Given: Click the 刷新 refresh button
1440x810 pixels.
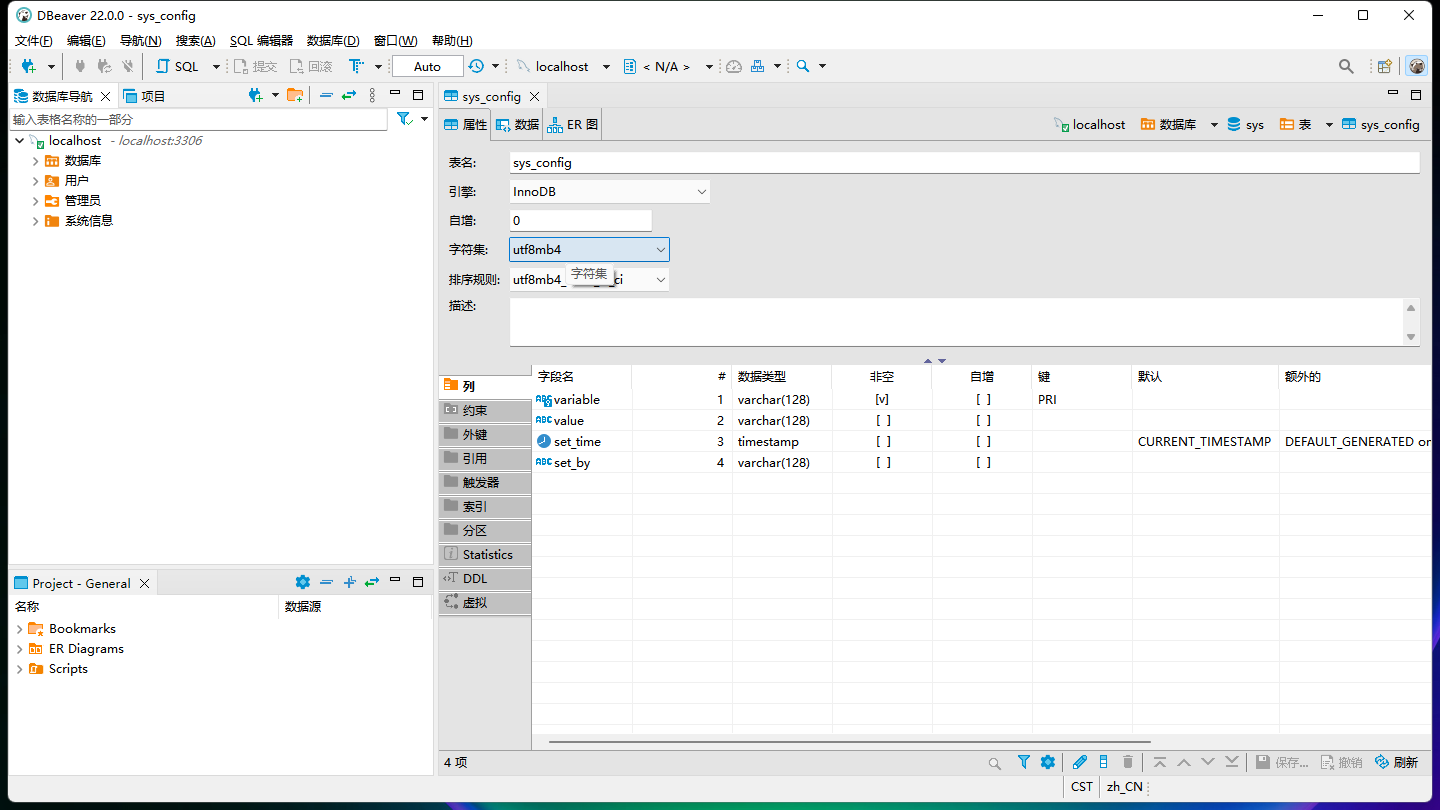Looking at the screenshot, I should point(1396,762).
